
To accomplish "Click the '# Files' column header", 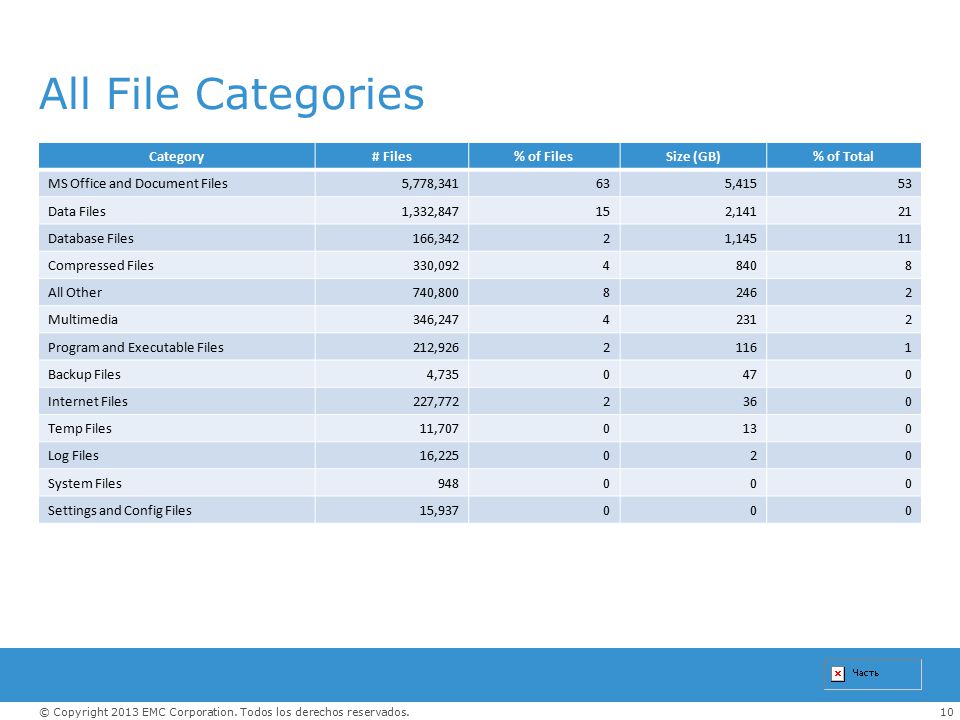I will point(392,156).
